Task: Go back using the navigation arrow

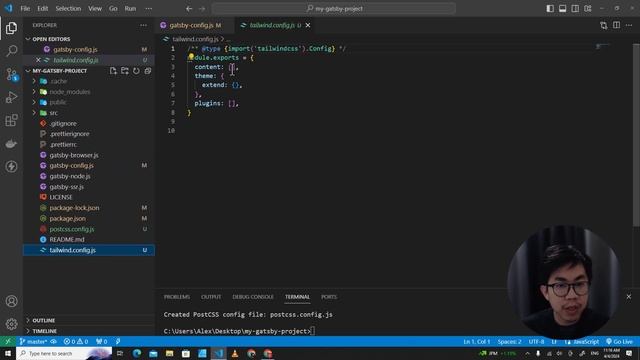Action: (x=189, y=9)
